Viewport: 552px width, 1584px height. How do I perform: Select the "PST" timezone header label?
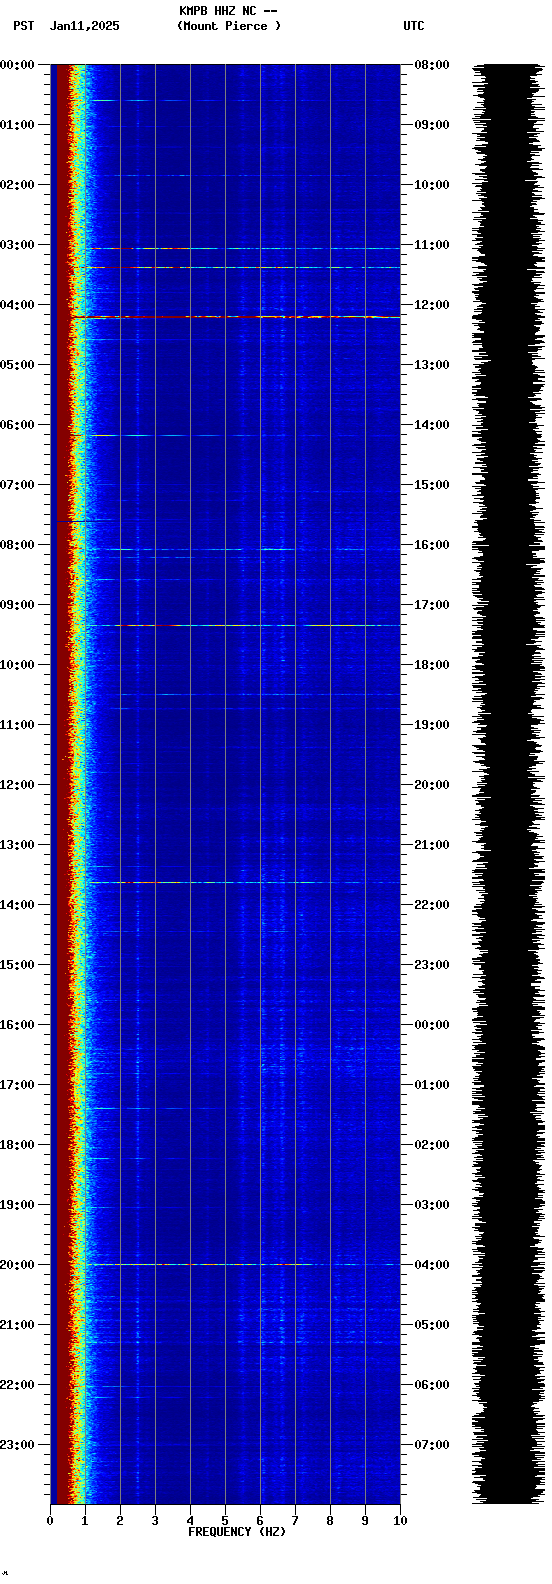point(24,26)
